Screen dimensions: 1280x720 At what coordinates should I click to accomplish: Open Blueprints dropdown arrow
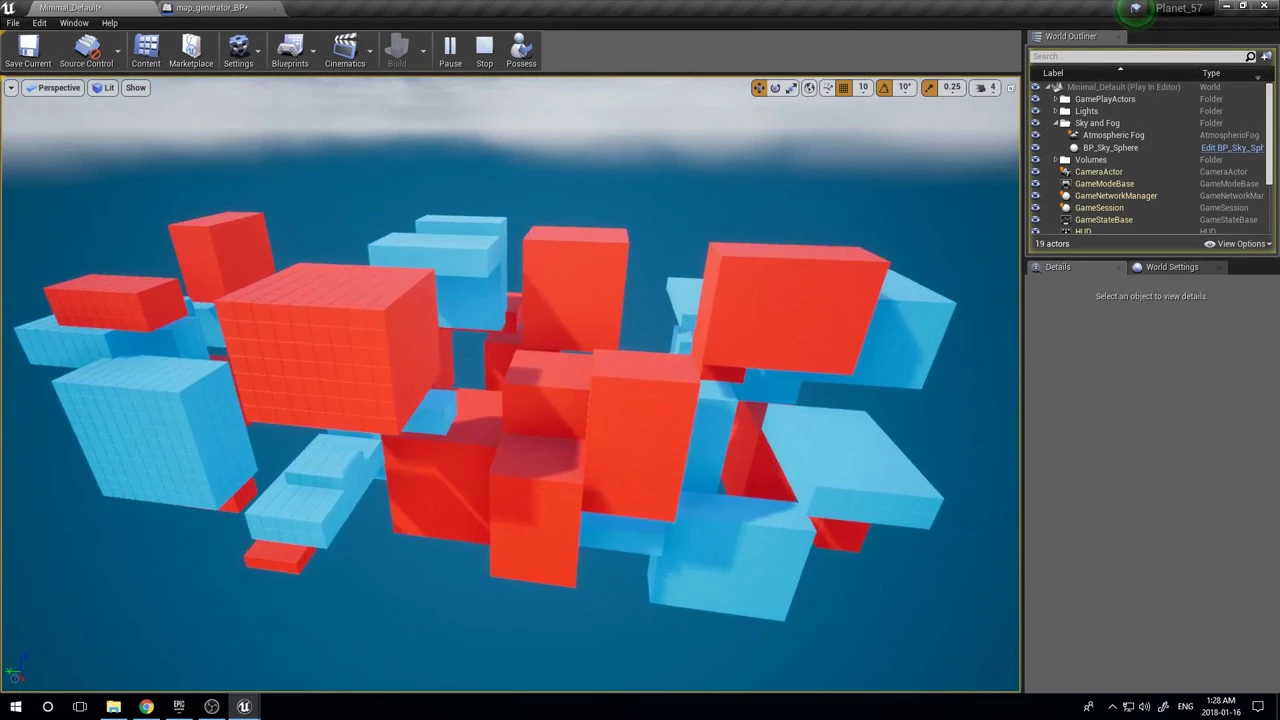314,51
